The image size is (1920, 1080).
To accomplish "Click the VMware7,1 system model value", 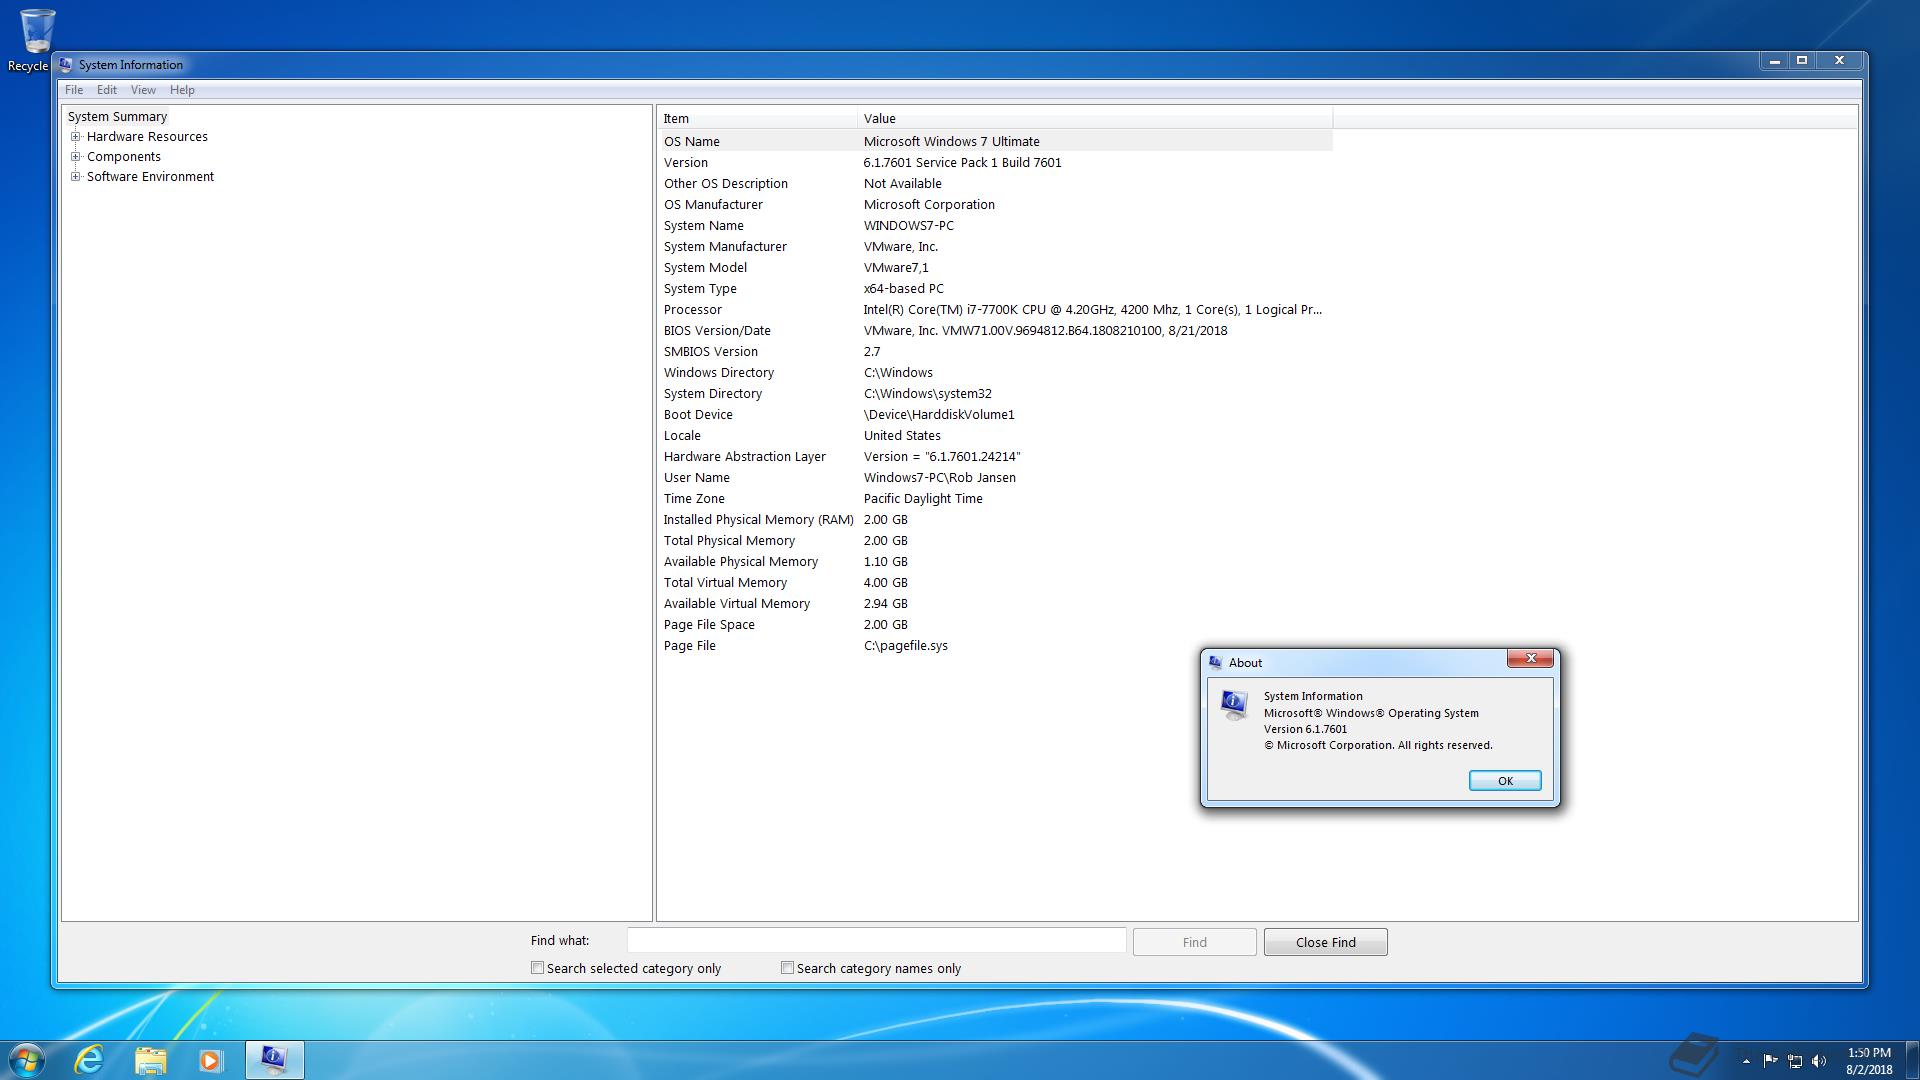I will click(896, 268).
